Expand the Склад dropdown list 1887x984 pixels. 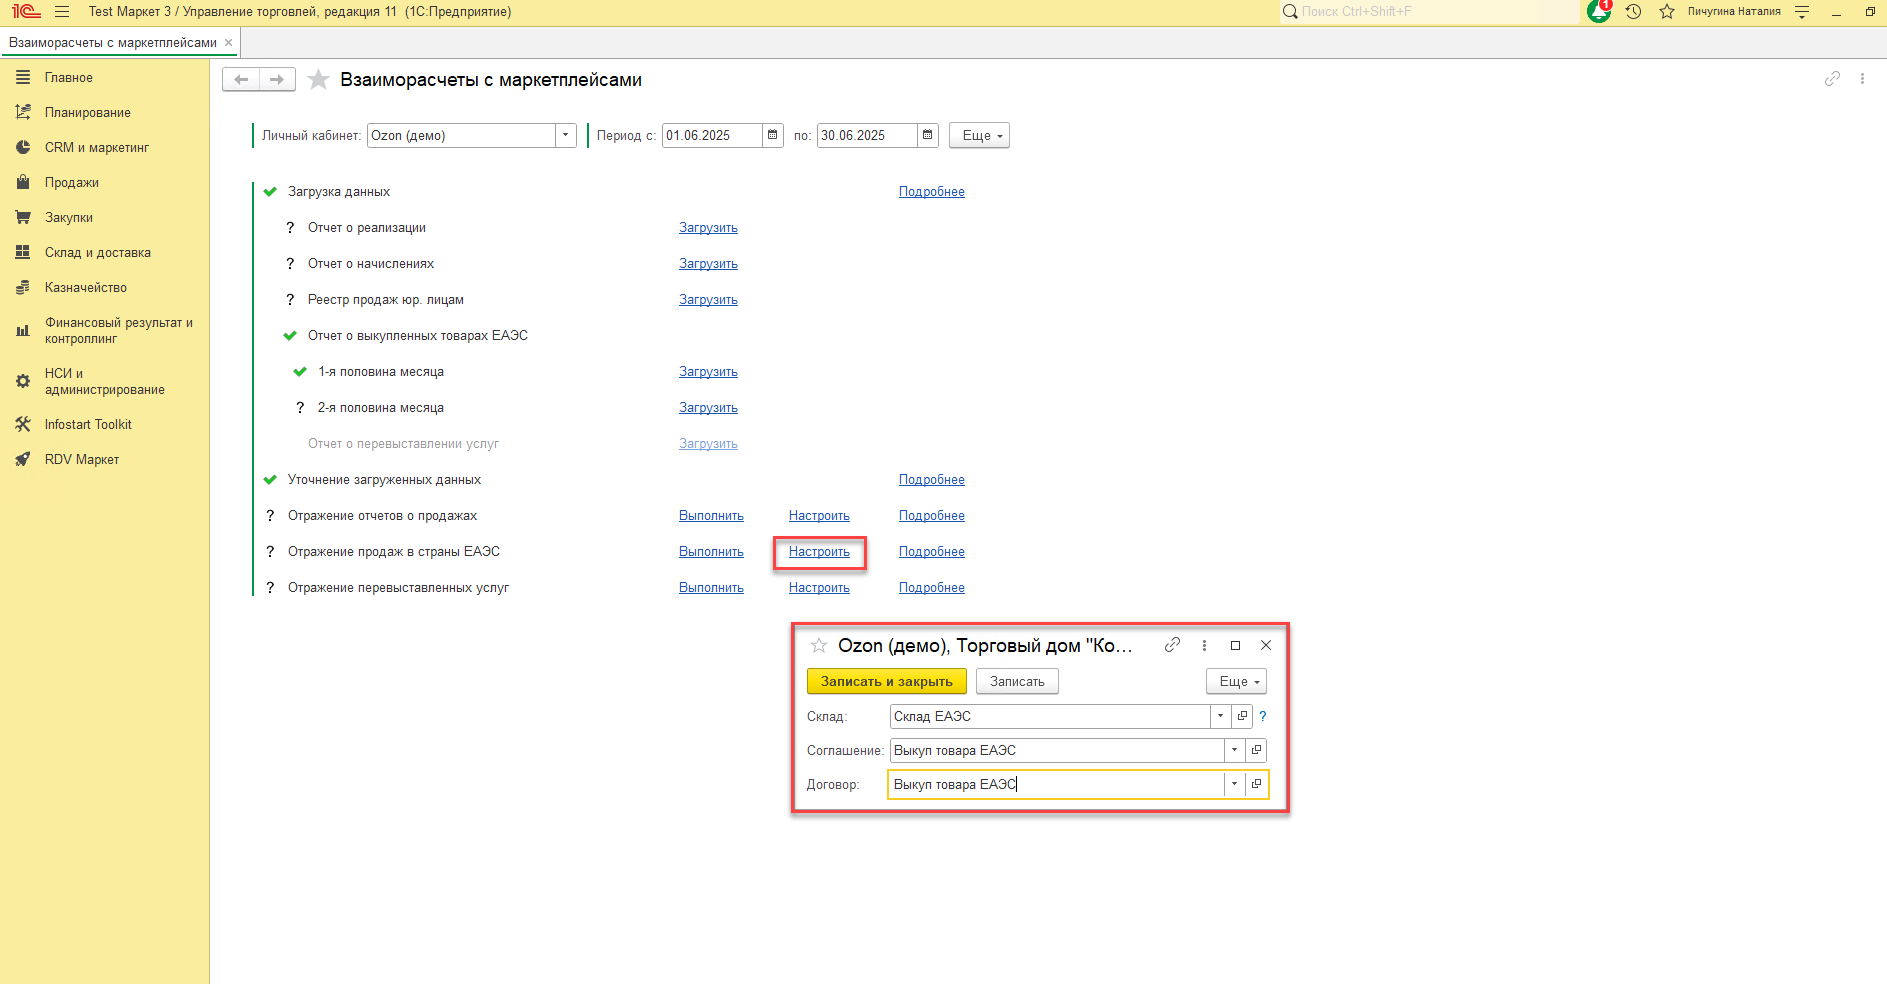pos(1220,716)
